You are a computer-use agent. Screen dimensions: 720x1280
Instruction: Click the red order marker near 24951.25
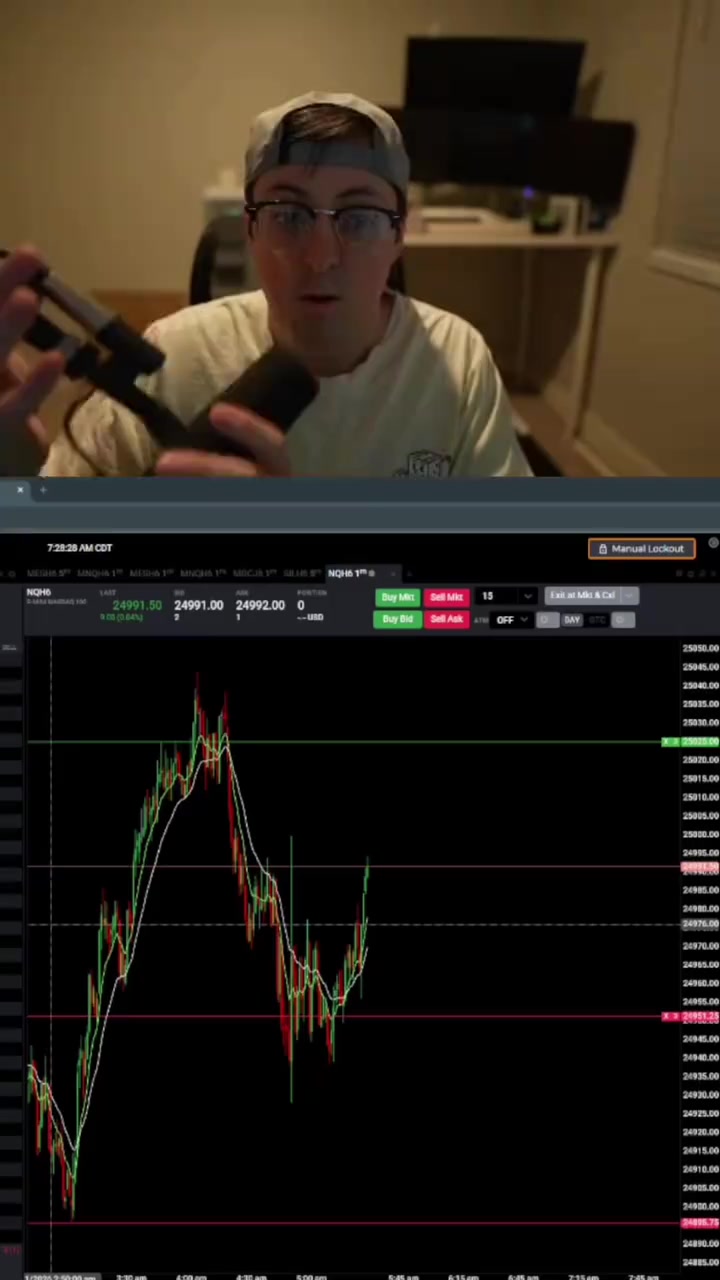click(690, 1017)
